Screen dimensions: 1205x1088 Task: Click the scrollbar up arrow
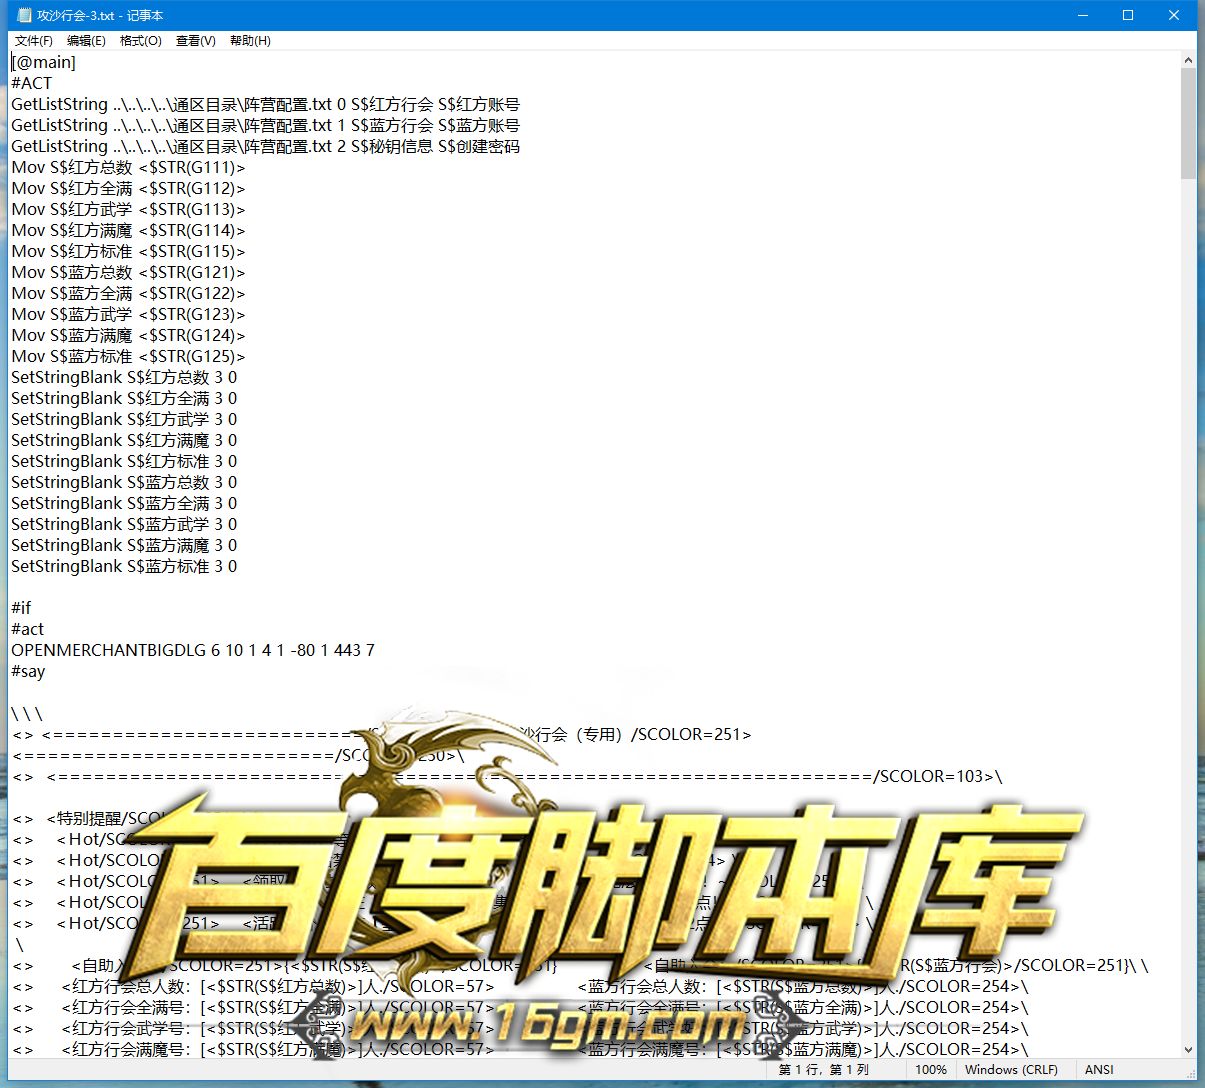click(1188, 60)
